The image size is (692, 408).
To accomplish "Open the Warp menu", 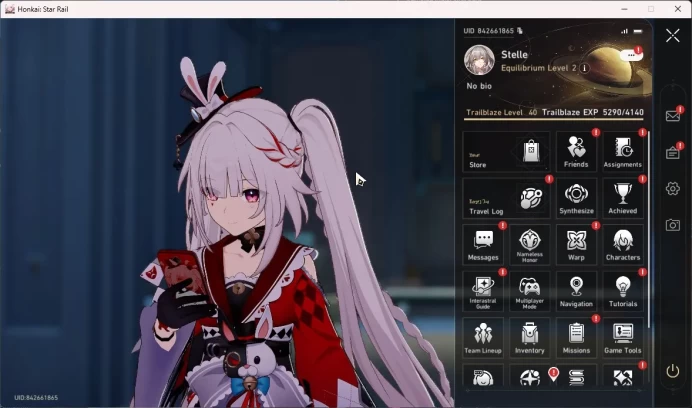I will (576, 245).
